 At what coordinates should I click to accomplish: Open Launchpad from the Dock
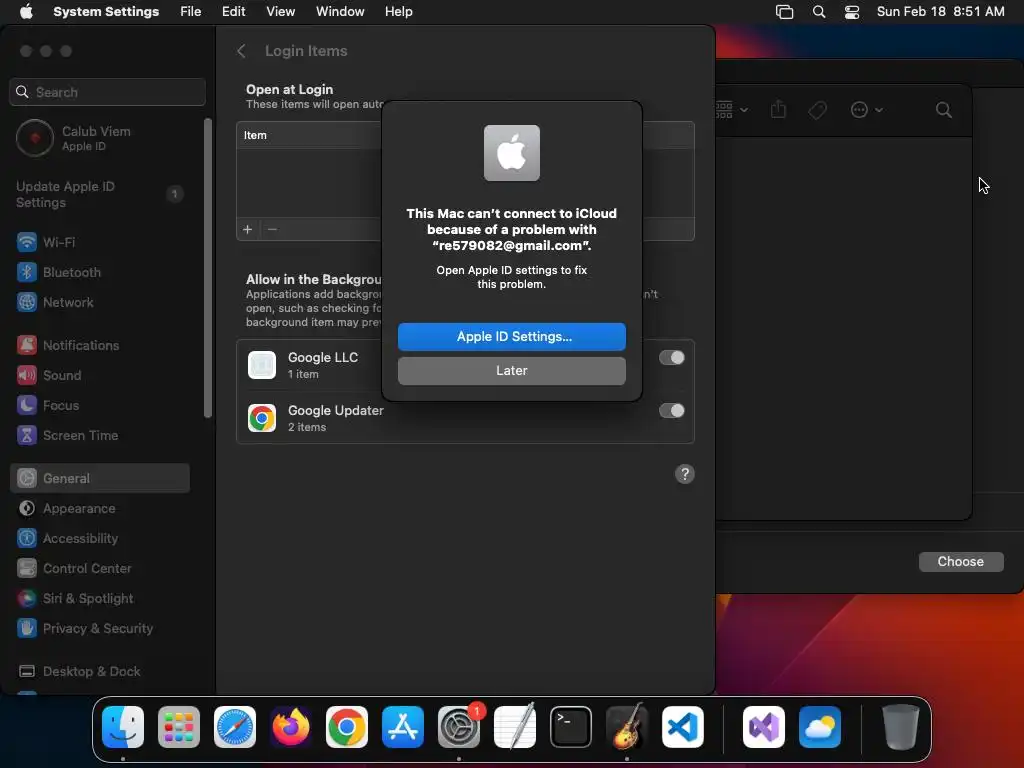point(179,727)
